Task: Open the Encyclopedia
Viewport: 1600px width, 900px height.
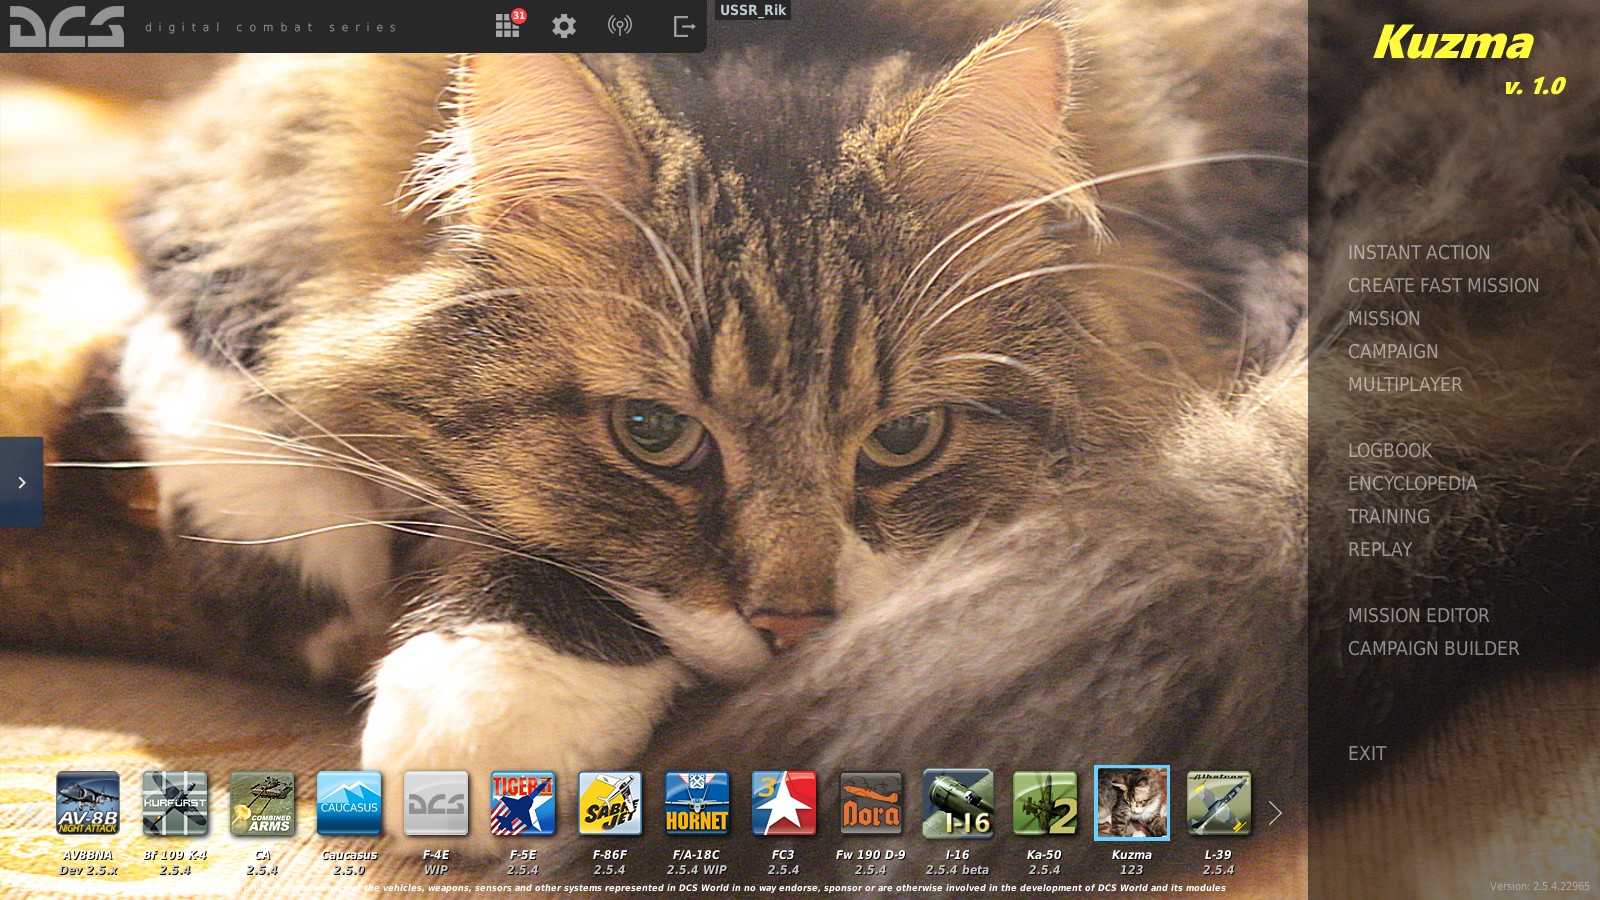Action: click(x=1412, y=484)
